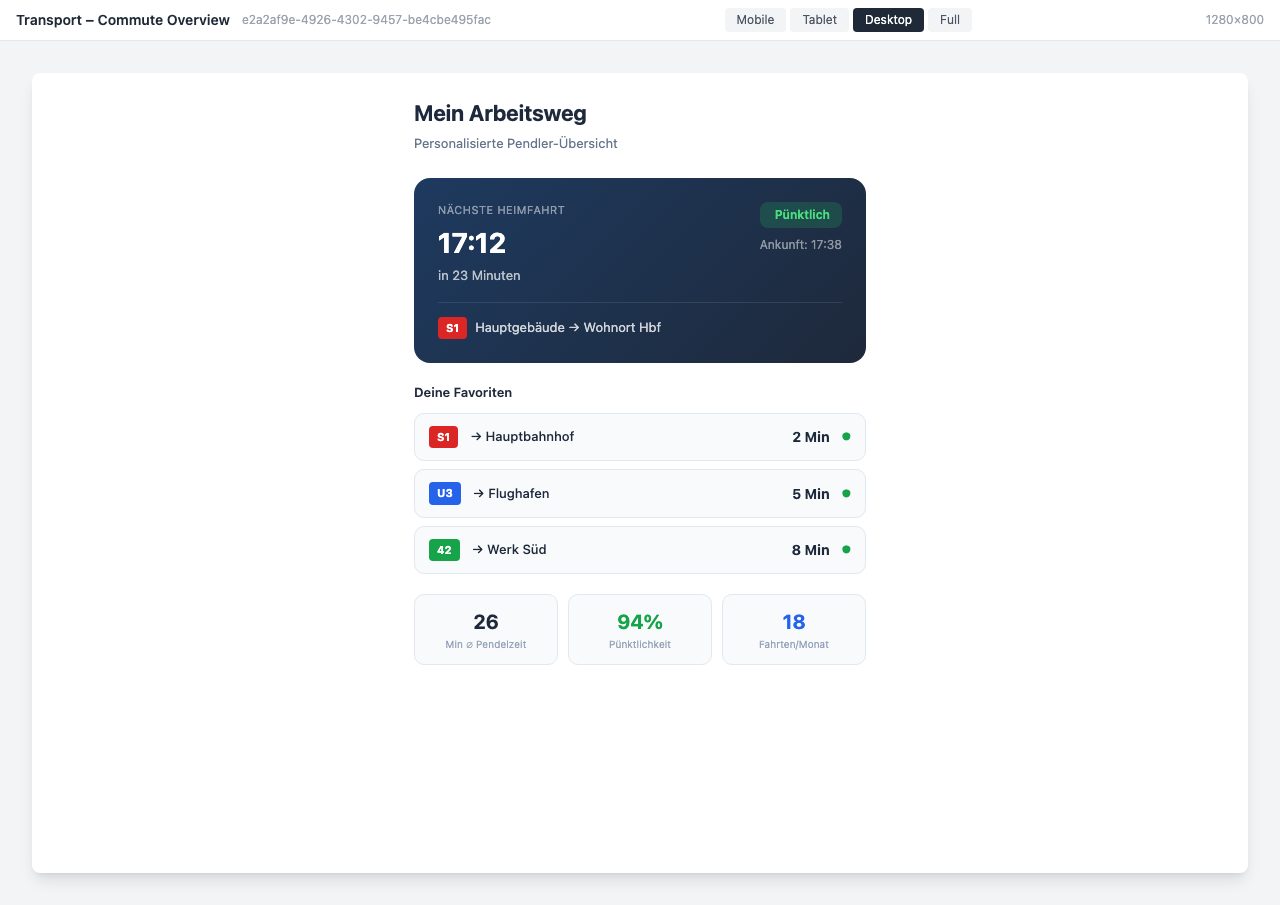The image size is (1280, 905).
Task: Click the 94% Pünktlichkeit stat card
Action: pyautogui.click(x=639, y=629)
